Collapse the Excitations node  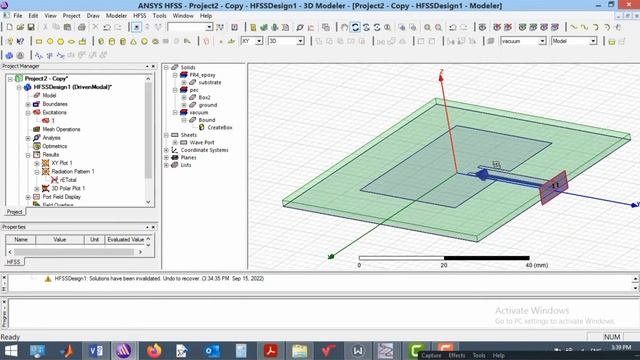pyautogui.click(x=28, y=113)
